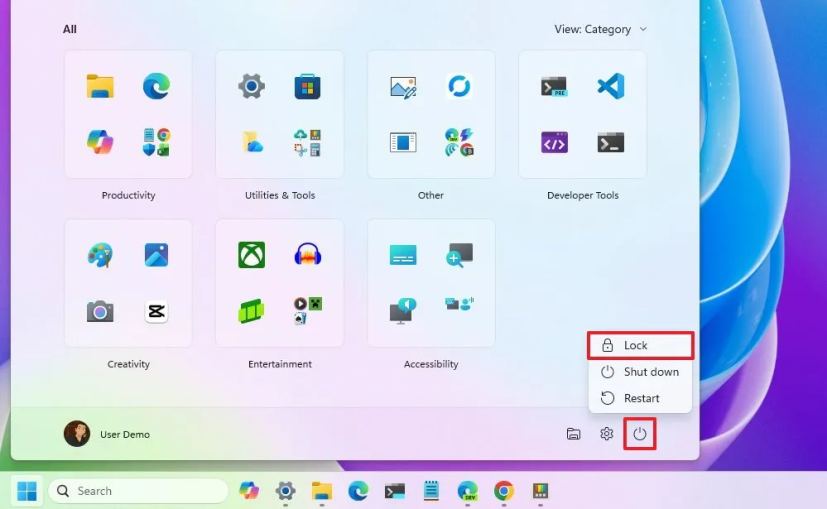The width and height of the screenshot is (827, 509).
Task: Open Settings from the taskbar
Action: [x=285, y=491]
